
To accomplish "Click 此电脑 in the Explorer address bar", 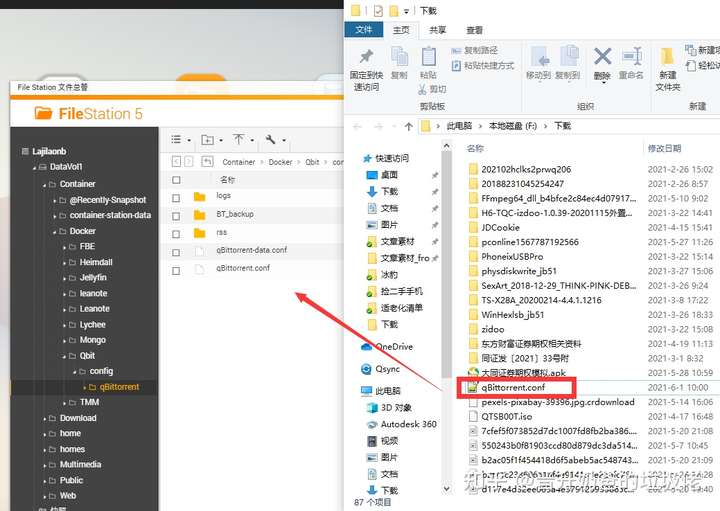I will tap(459, 126).
